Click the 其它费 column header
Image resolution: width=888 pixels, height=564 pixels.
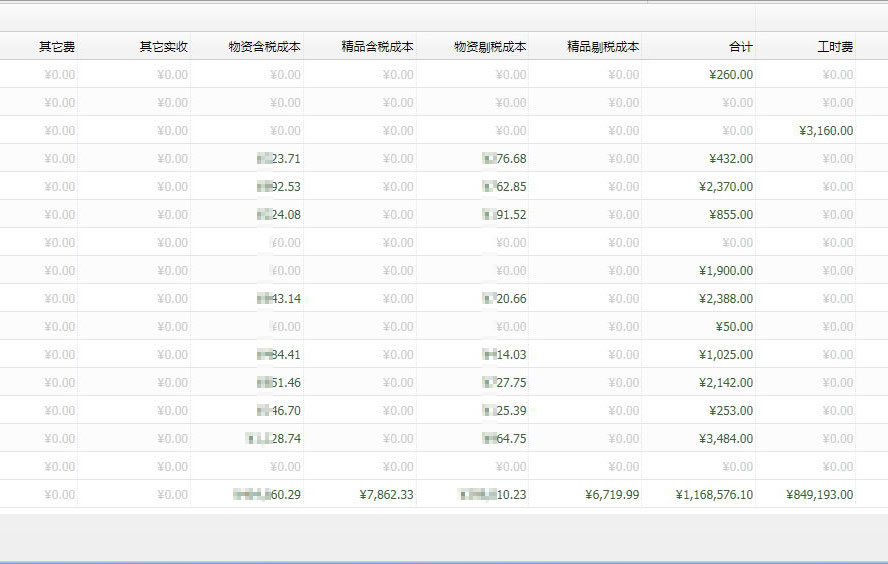point(56,46)
